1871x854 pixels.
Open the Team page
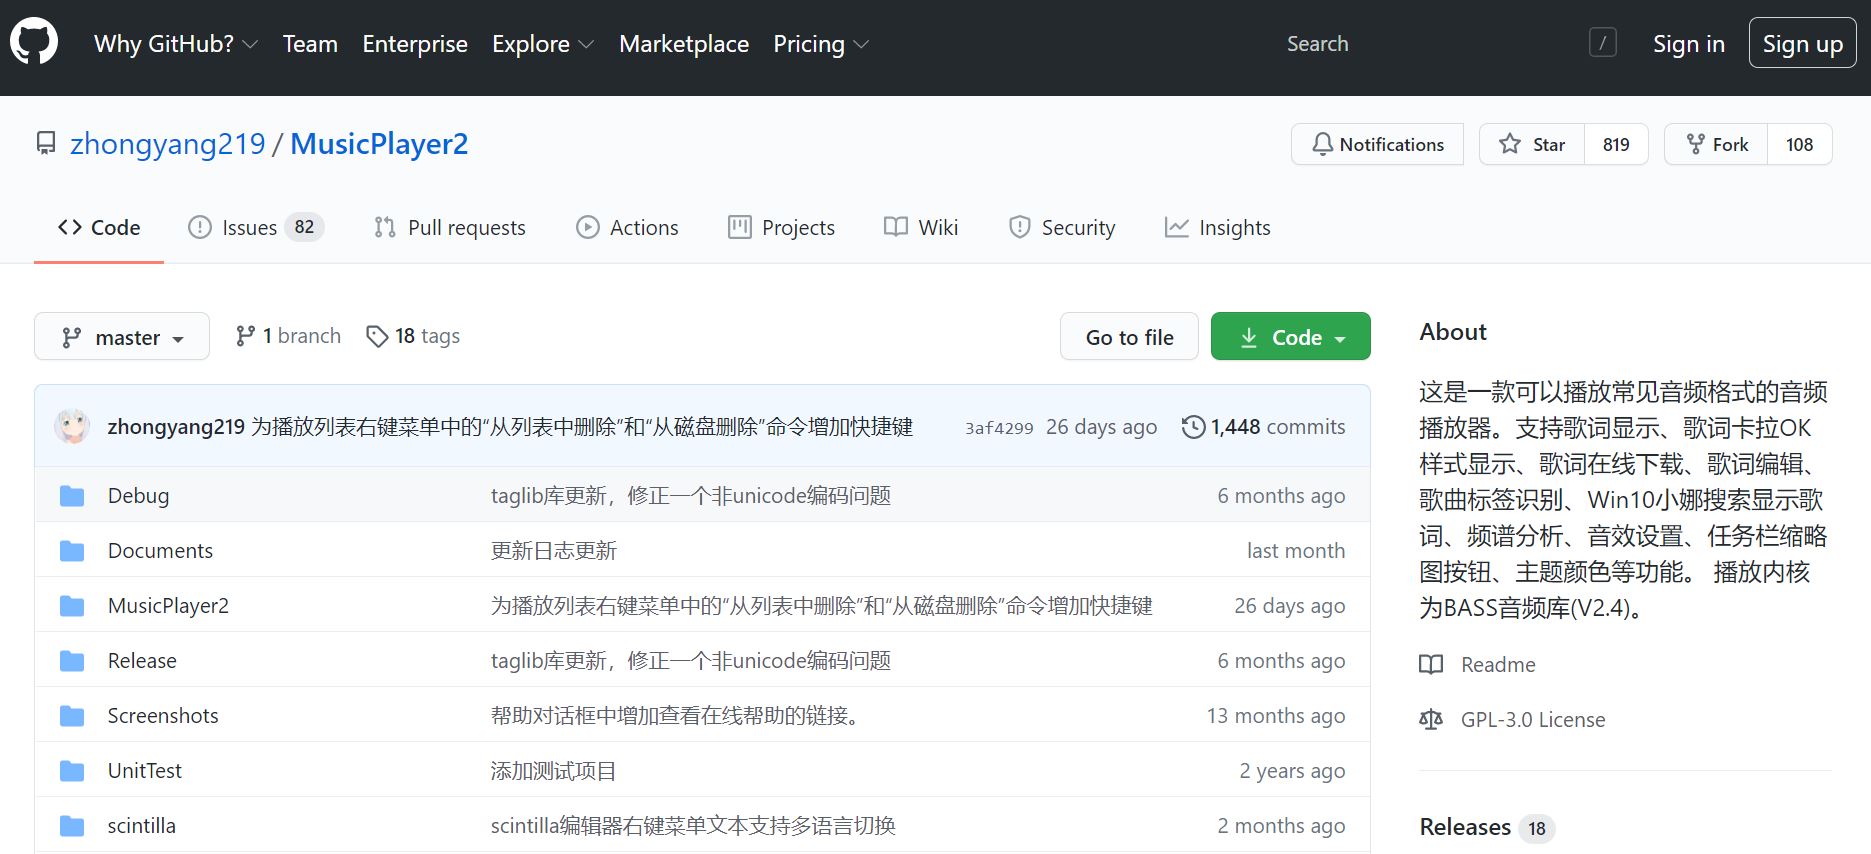(310, 44)
